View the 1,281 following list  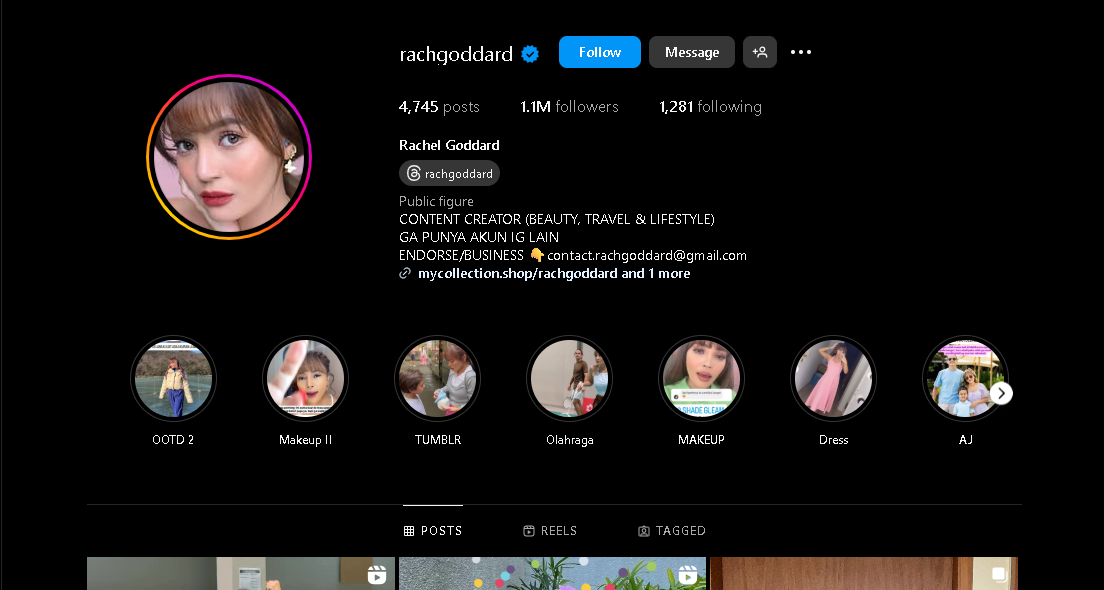coord(710,107)
